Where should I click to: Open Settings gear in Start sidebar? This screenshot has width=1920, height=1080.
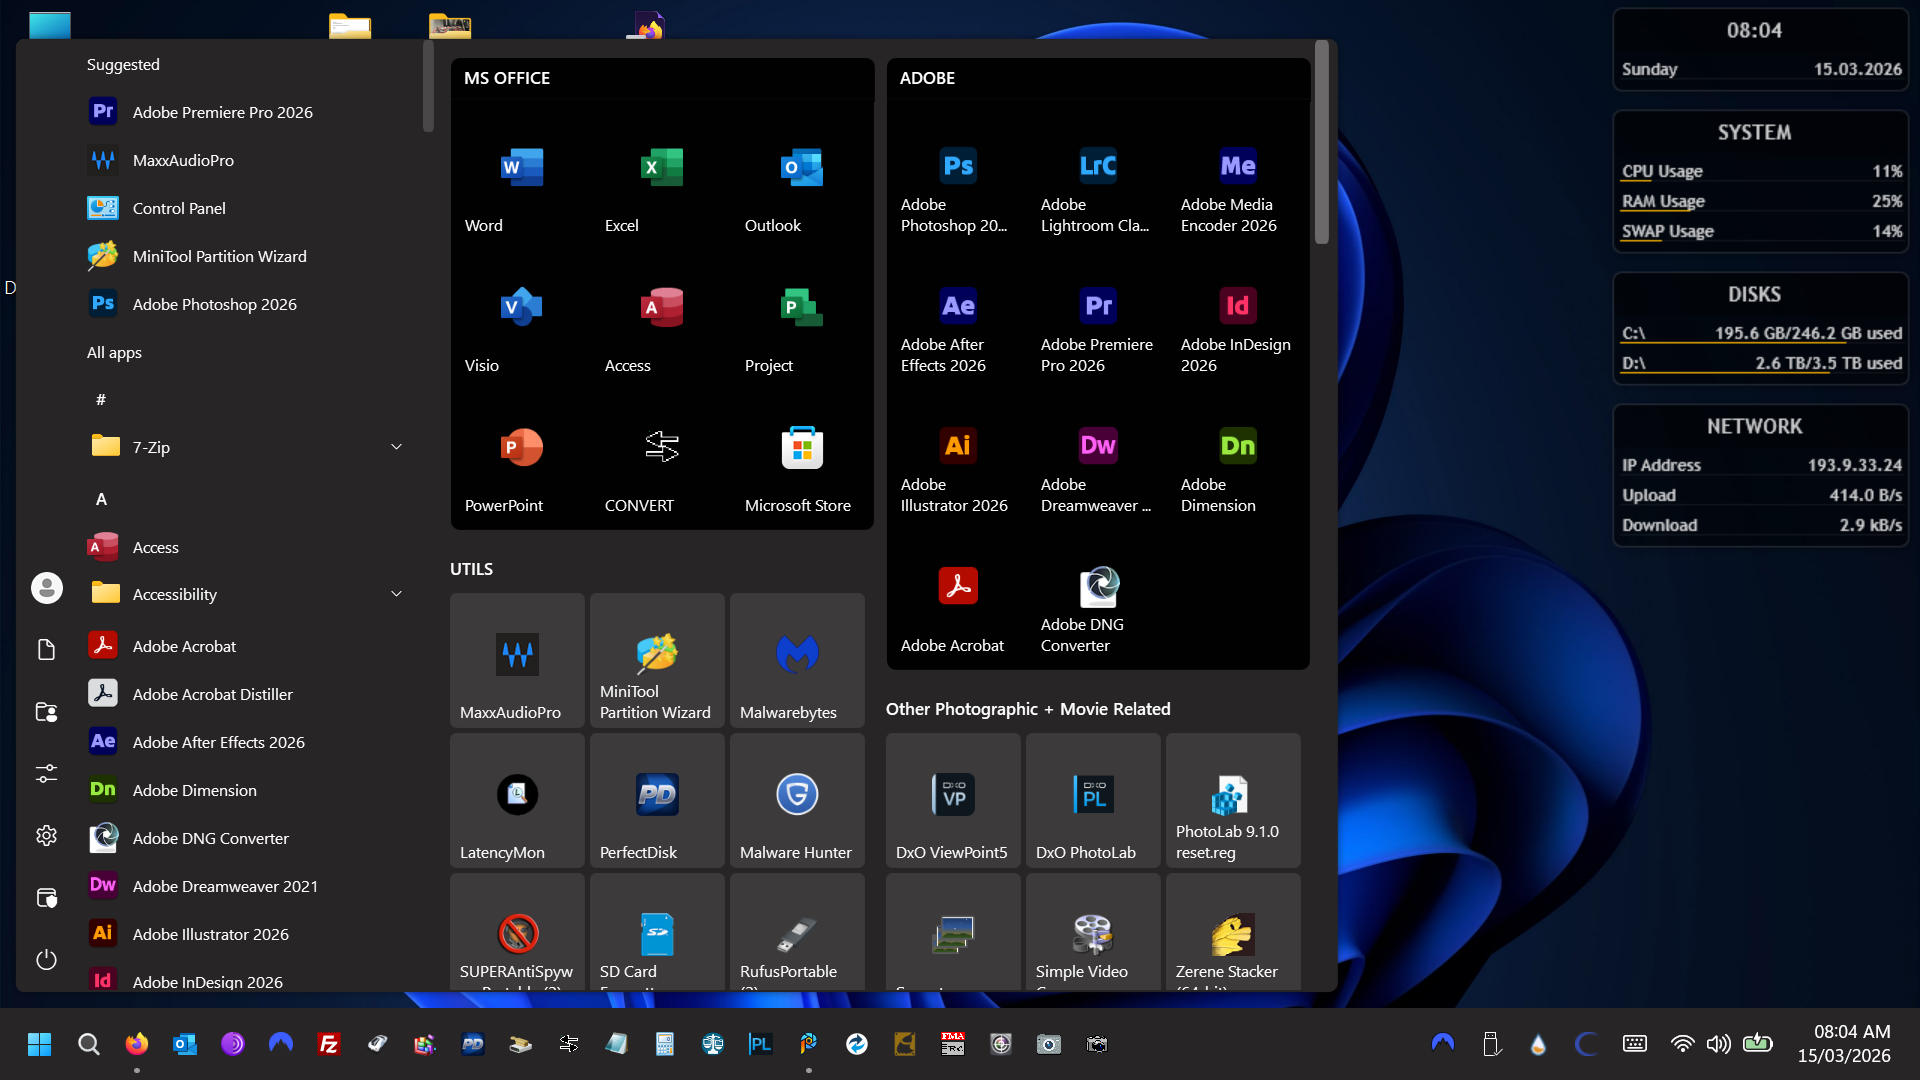pos(46,836)
